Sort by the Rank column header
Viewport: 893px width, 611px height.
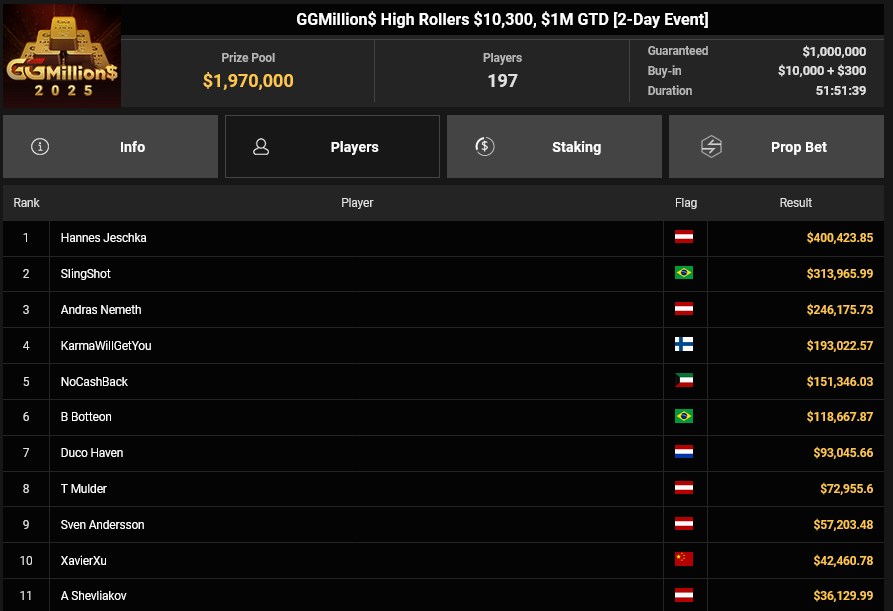[x=27, y=203]
